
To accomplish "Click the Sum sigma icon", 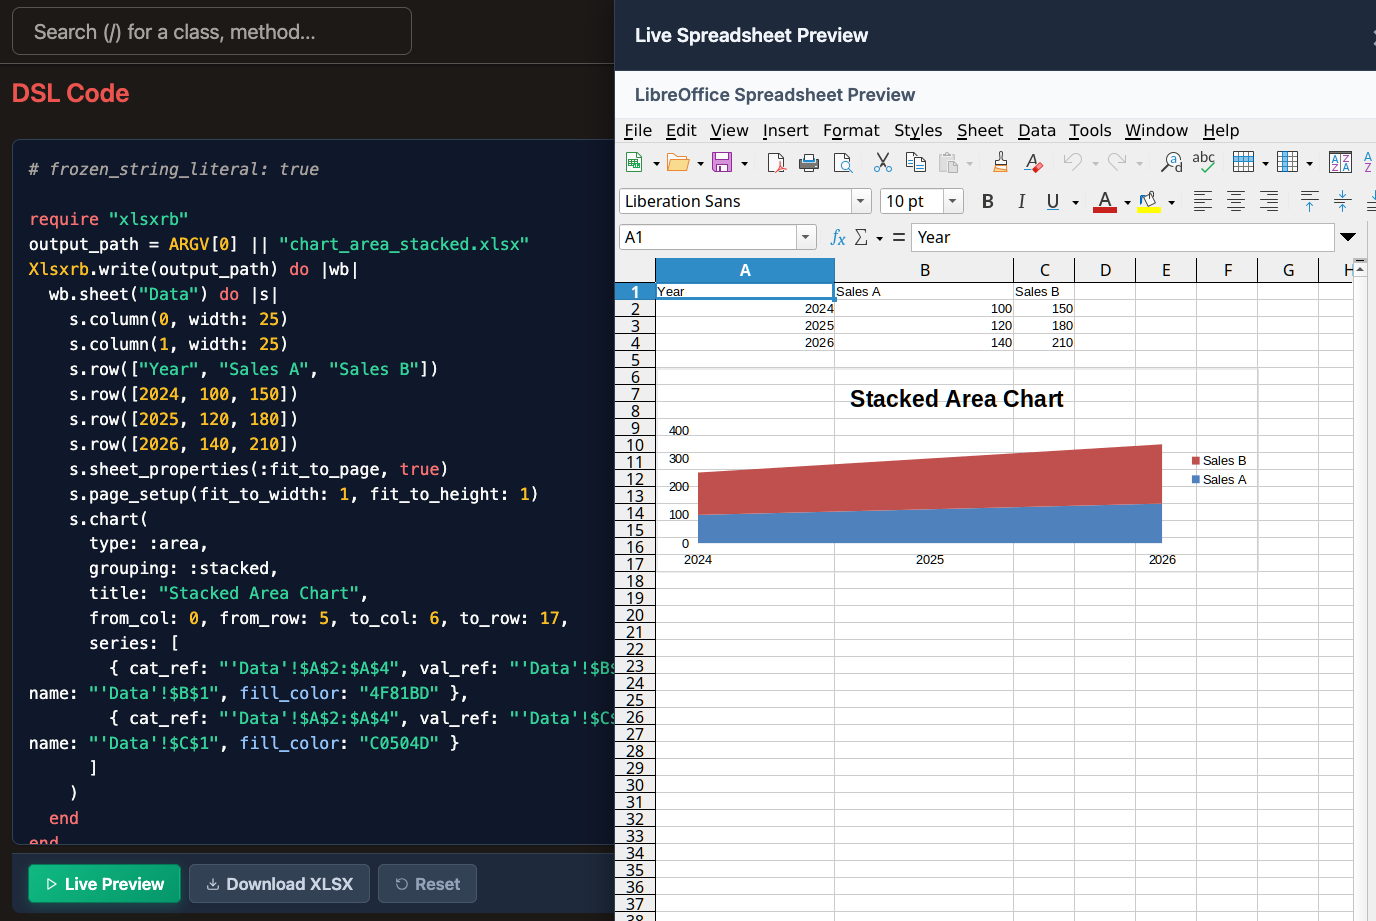I will click(861, 237).
